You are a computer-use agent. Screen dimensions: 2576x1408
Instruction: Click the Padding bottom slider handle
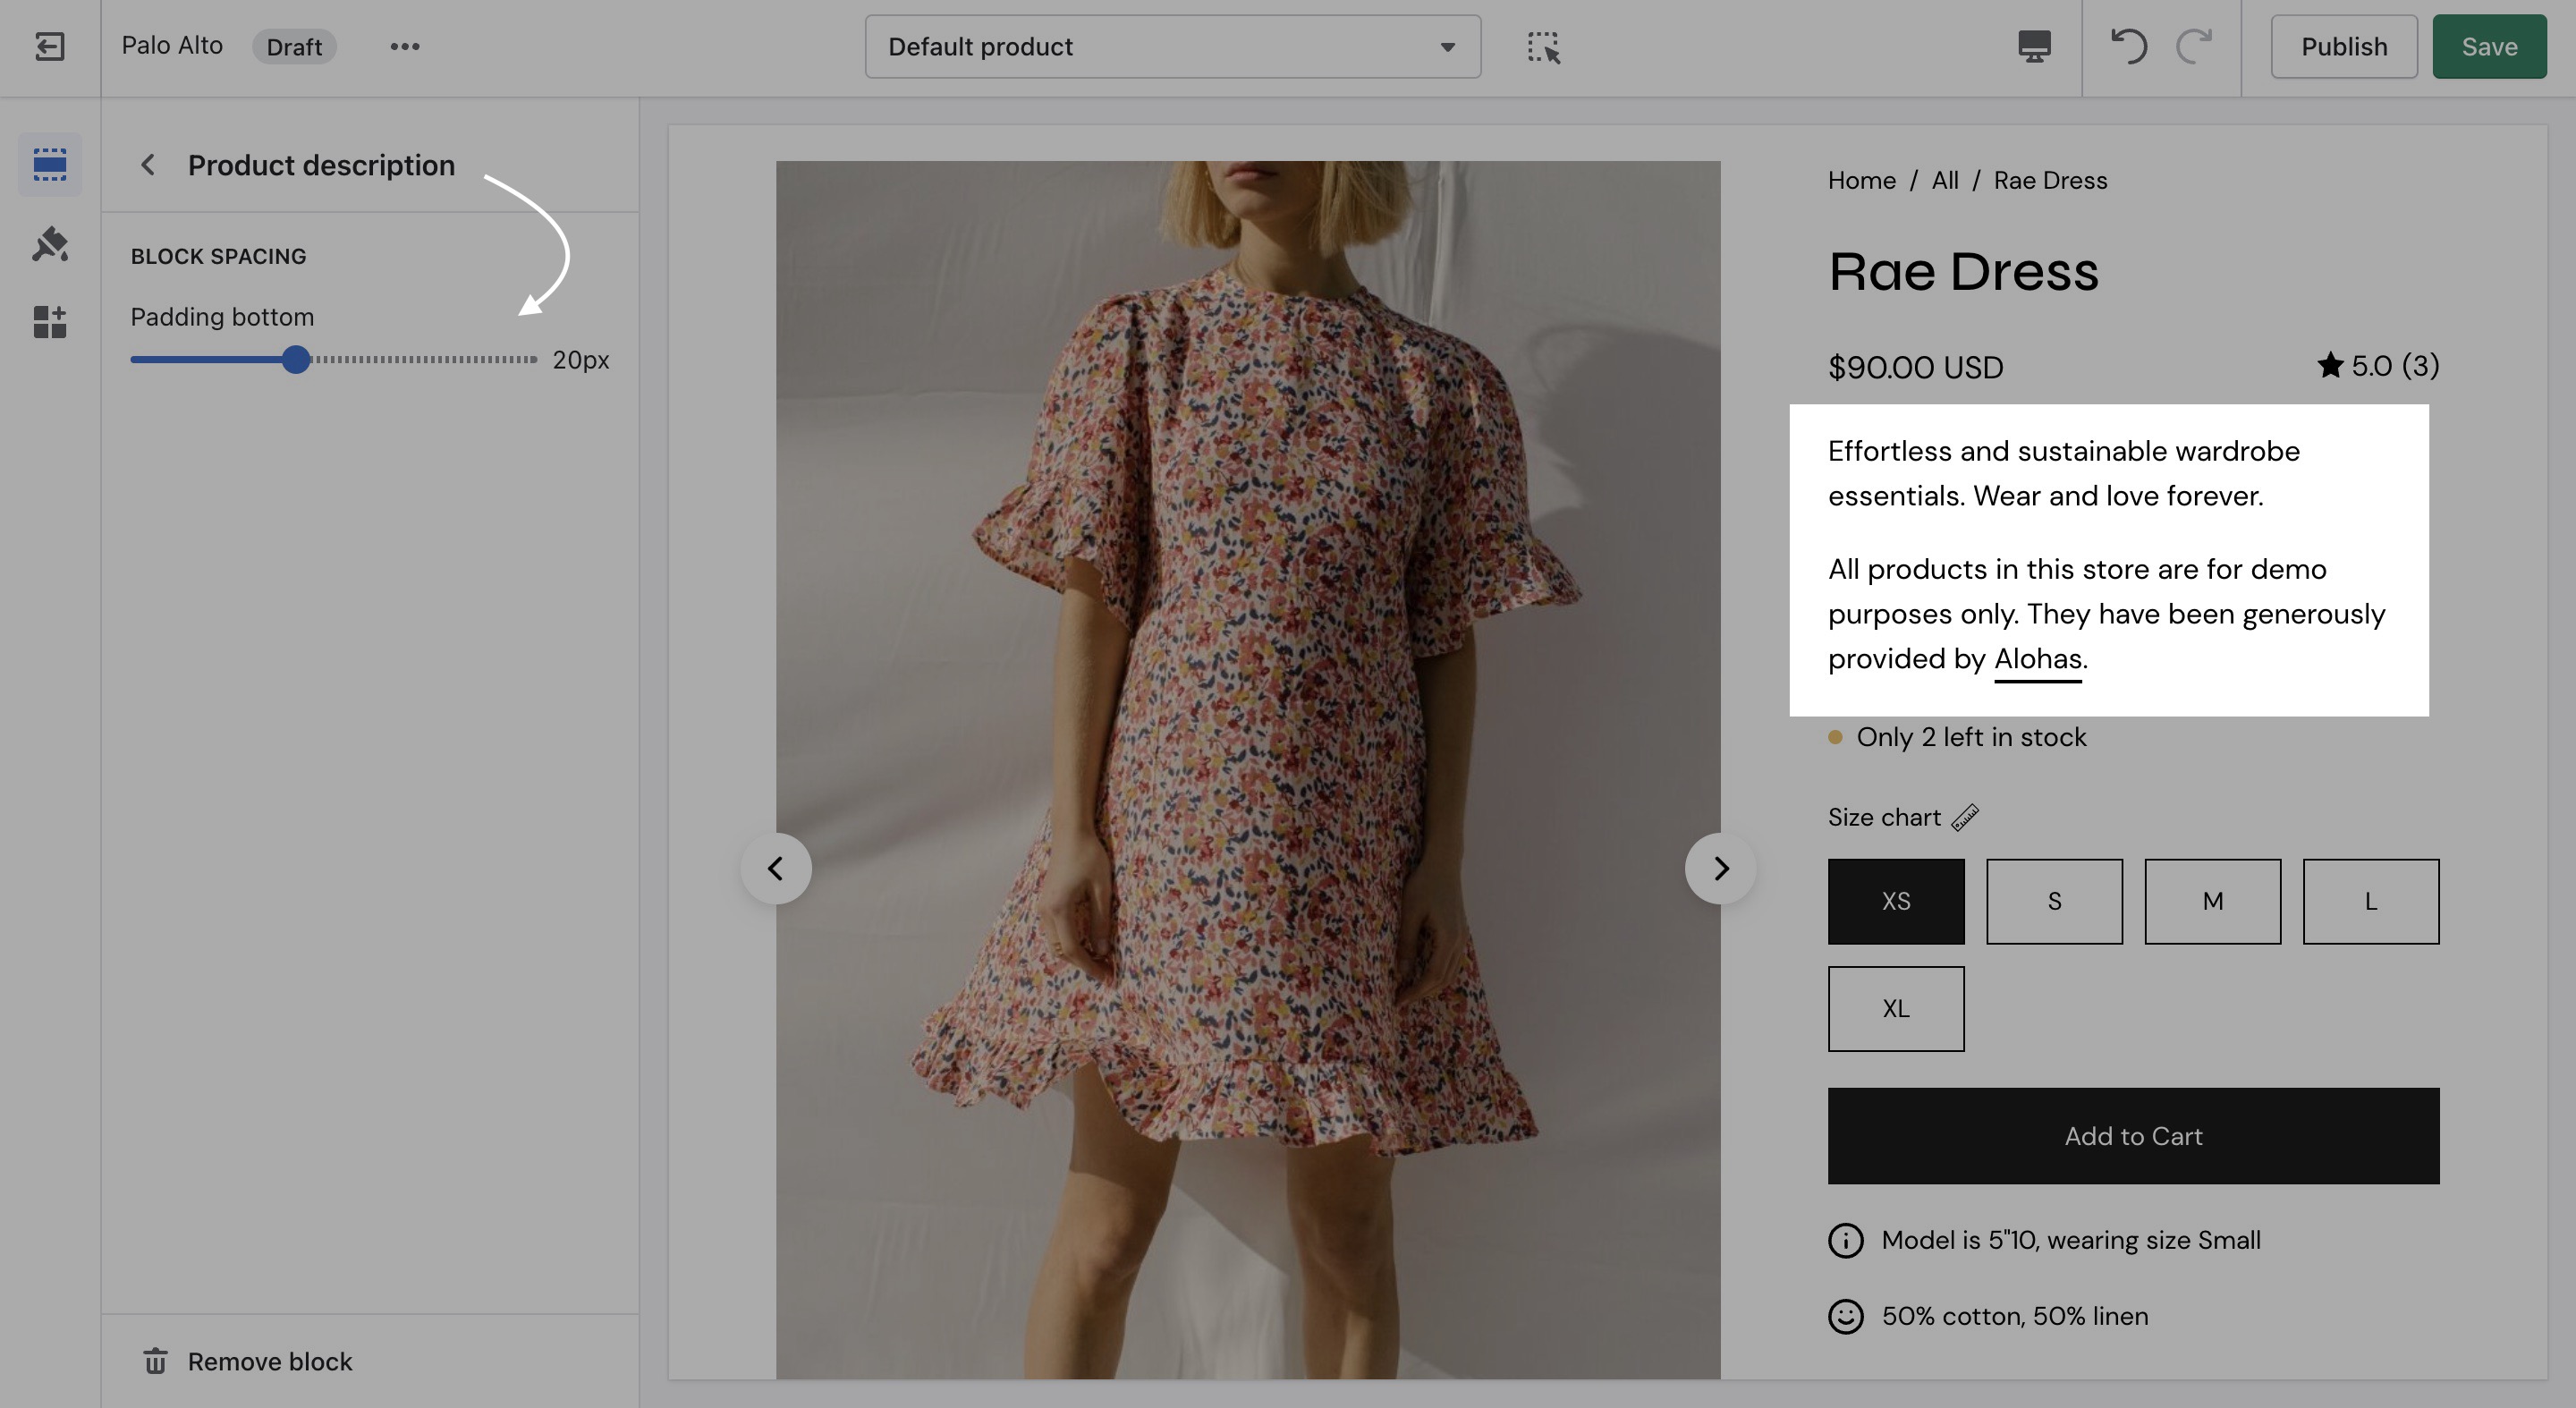tap(295, 359)
